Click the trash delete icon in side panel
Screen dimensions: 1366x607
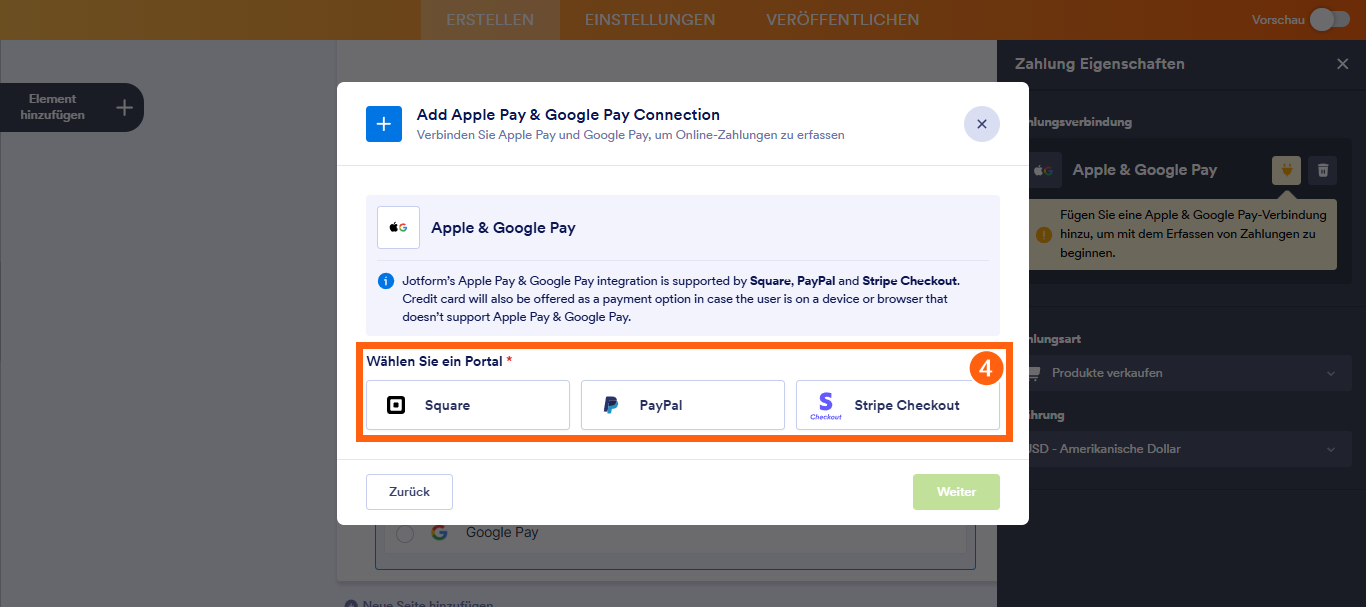point(1323,170)
